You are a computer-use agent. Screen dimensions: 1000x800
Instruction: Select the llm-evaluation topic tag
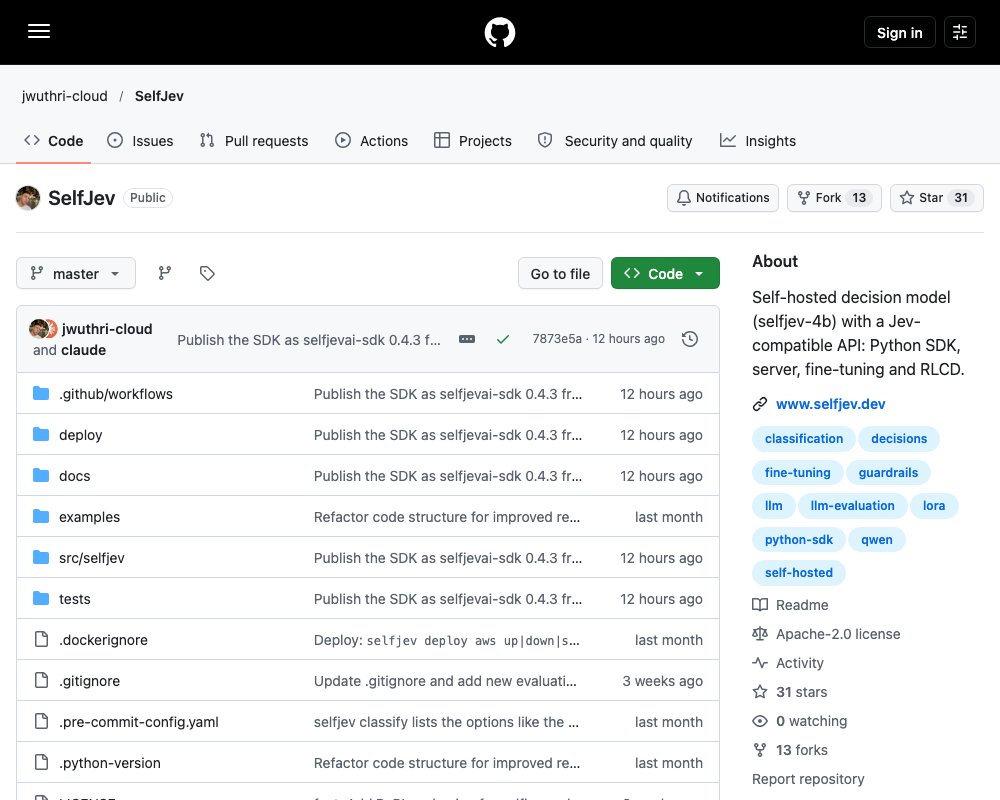(x=852, y=506)
